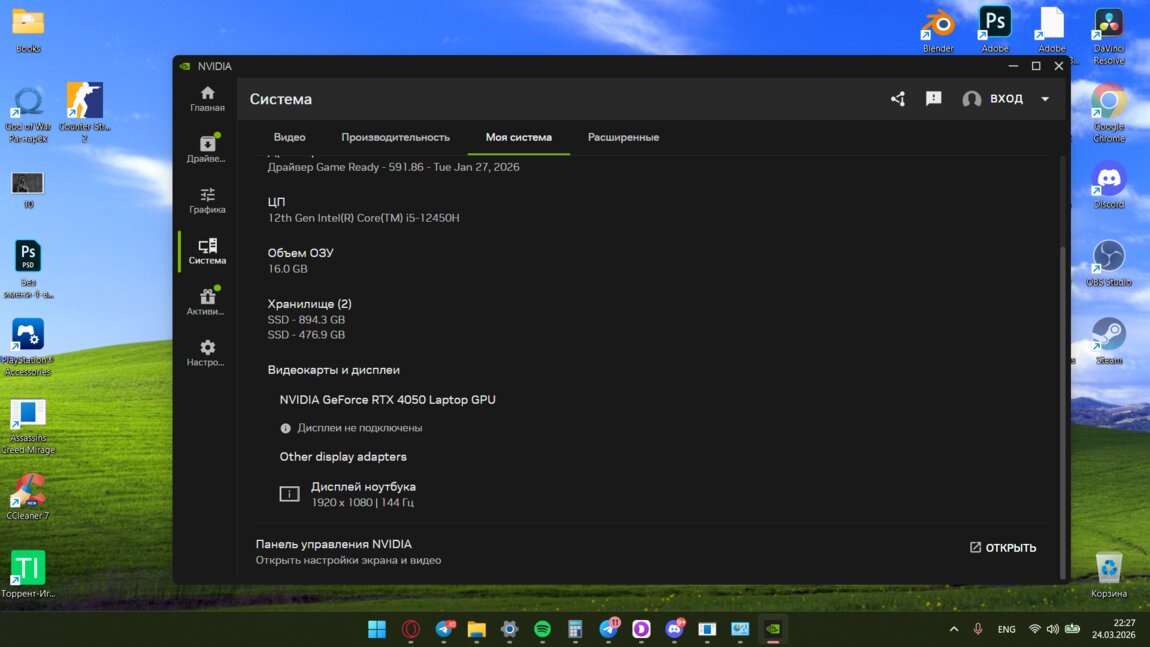Open Spotify from the taskbar

(x=542, y=629)
